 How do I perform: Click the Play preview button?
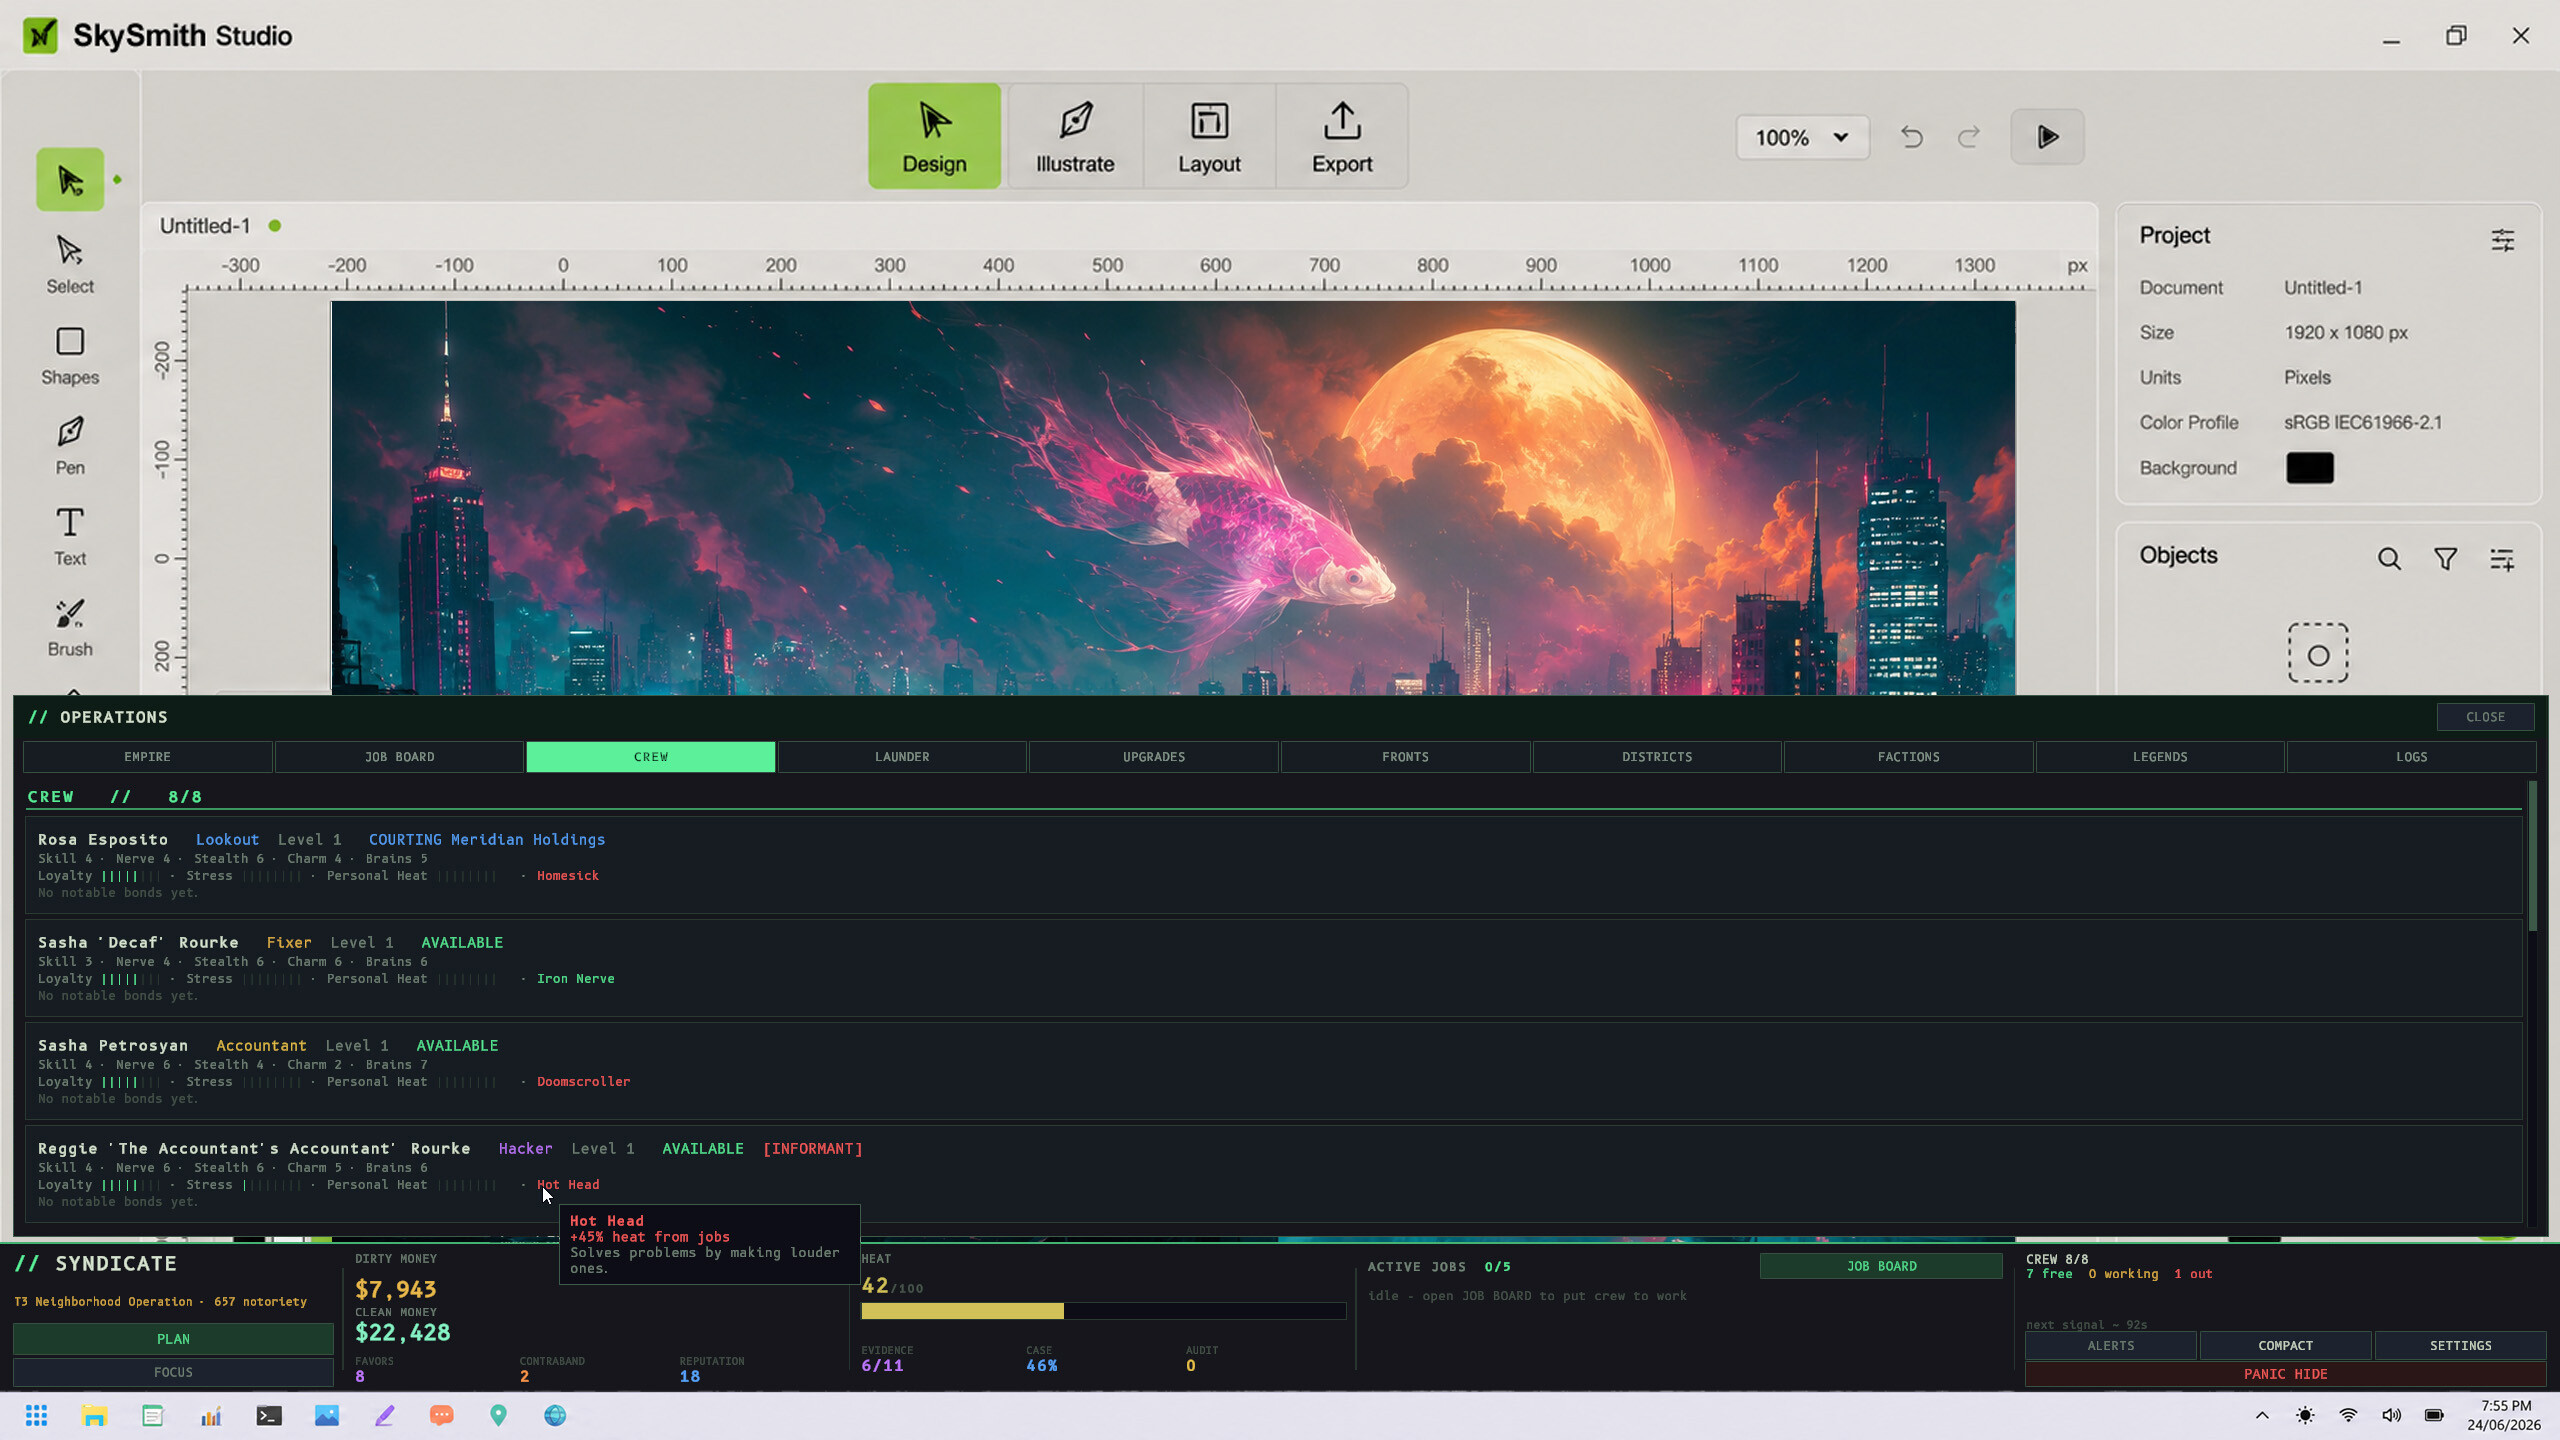(2047, 137)
